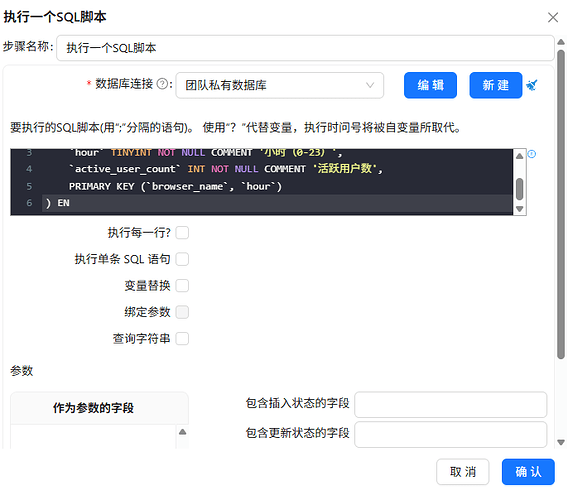Screen dimensions: 572x500
Task: Click 确认 to confirm
Action: click(528, 472)
